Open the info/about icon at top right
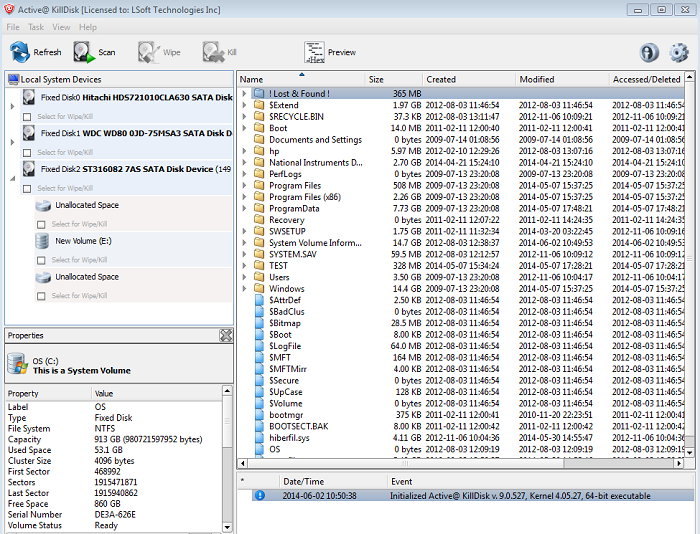Image resolution: width=700 pixels, height=534 pixels. tap(649, 53)
